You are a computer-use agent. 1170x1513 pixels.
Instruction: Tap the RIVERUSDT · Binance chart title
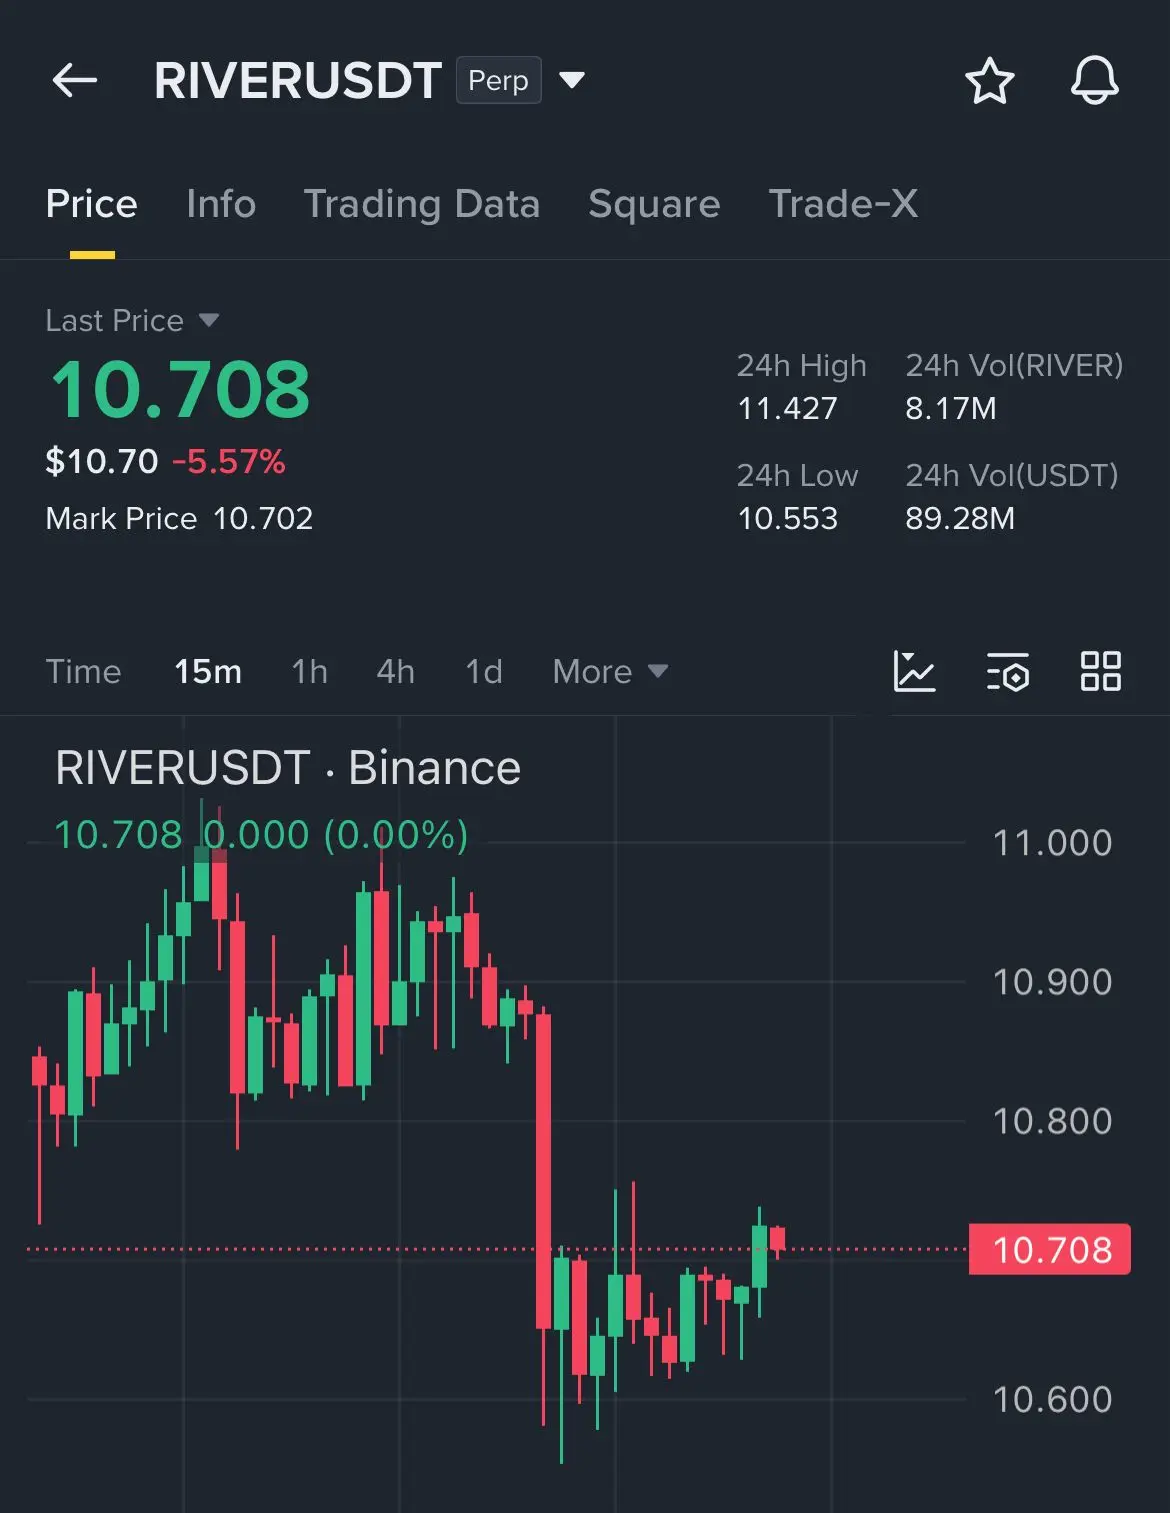coord(288,768)
